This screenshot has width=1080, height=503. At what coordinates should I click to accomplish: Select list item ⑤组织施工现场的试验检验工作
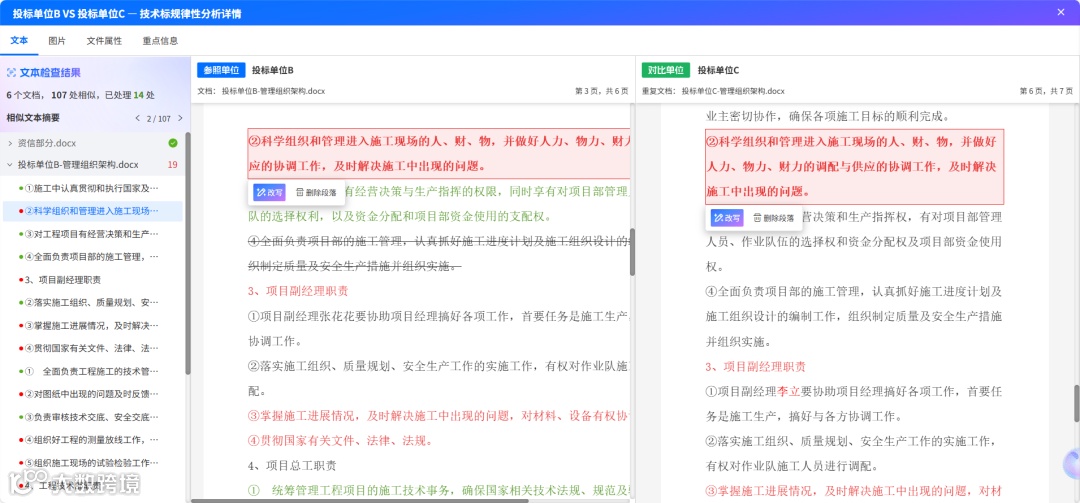[x=92, y=462]
